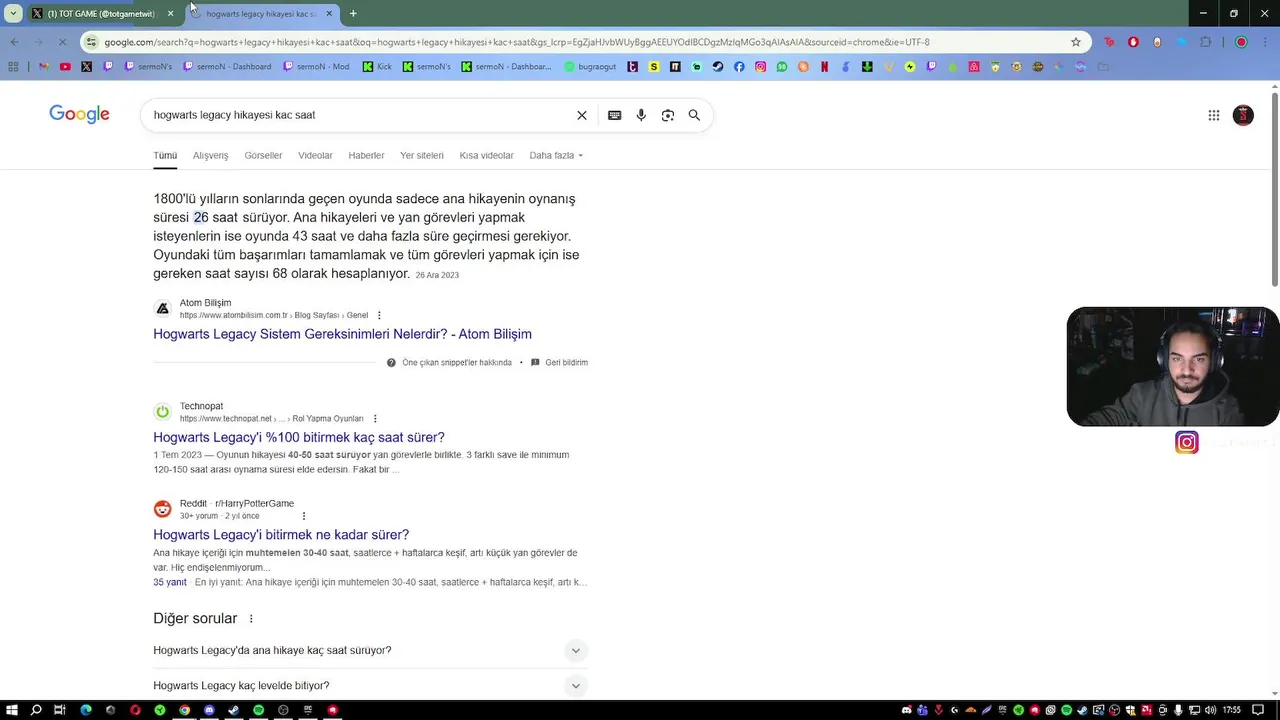Open Google Lens image search
Screen dimensions: 1280x720
[x=668, y=115]
